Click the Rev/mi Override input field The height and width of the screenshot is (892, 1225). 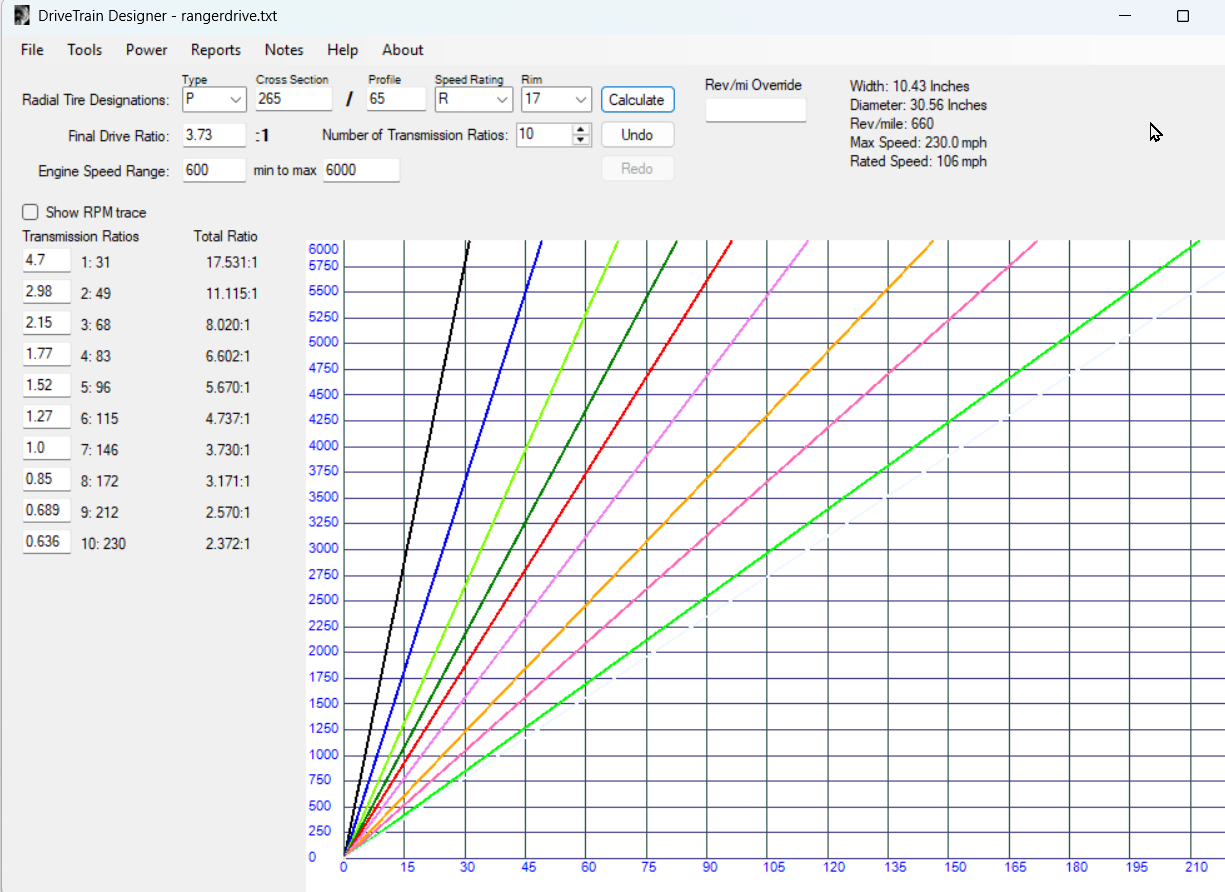(755, 110)
